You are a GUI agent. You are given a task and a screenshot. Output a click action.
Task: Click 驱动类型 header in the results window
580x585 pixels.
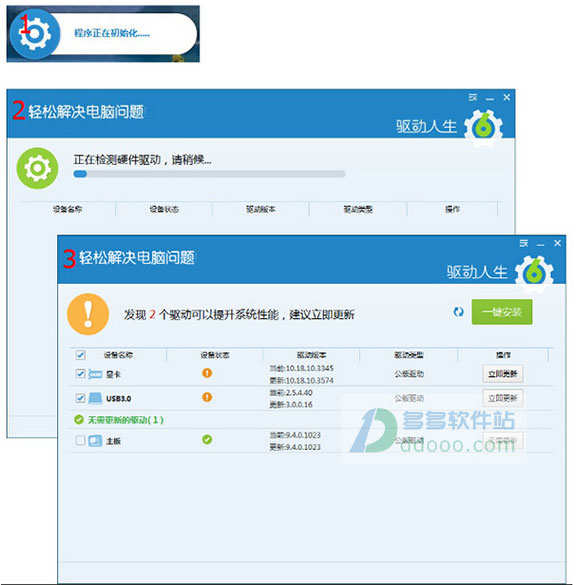(x=409, y=355)
